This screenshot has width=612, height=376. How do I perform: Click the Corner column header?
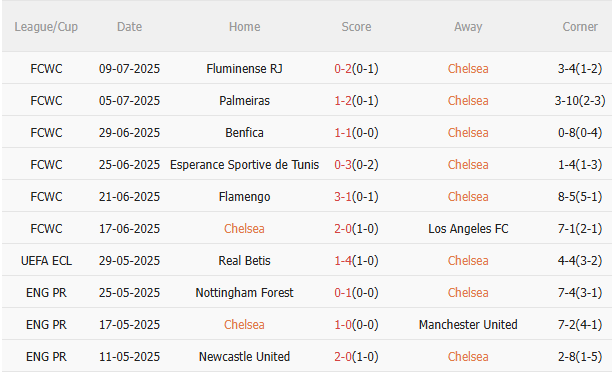click(580, 27)
